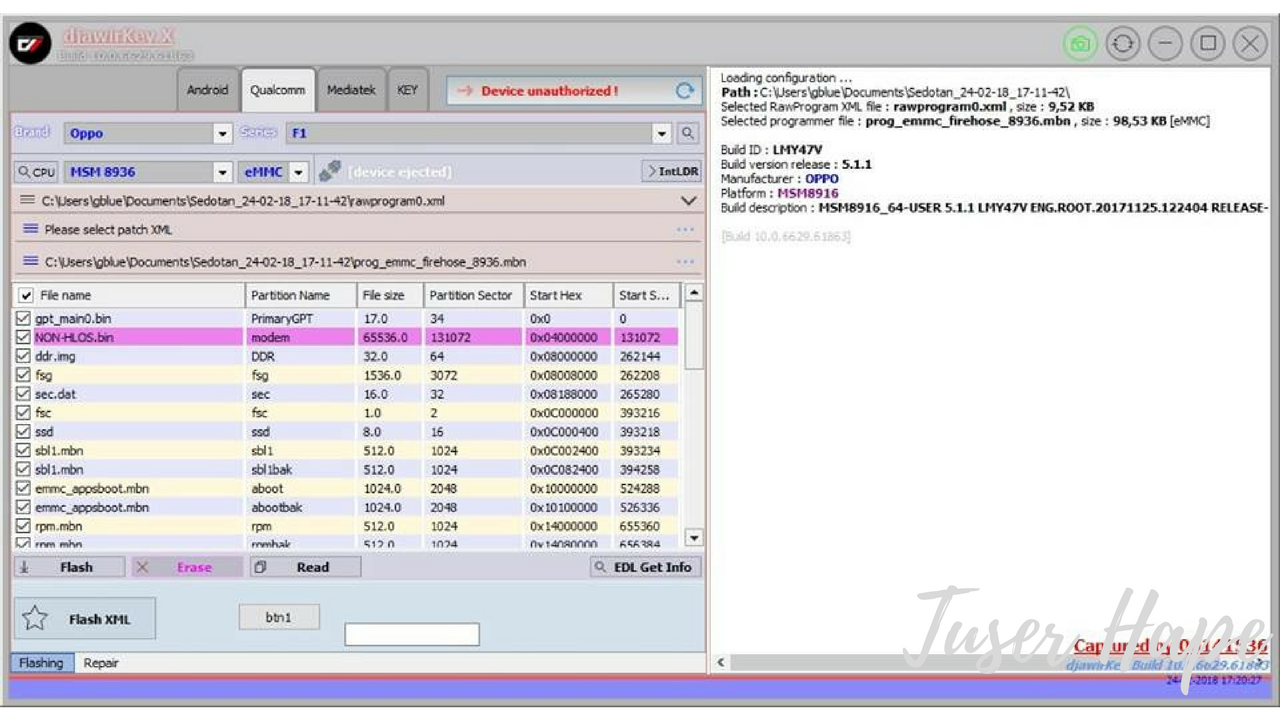Screen dimensions: 1280x720
Task: Click the menu icon beside the firehose mbn path
Action: click(x=31, y=262)
